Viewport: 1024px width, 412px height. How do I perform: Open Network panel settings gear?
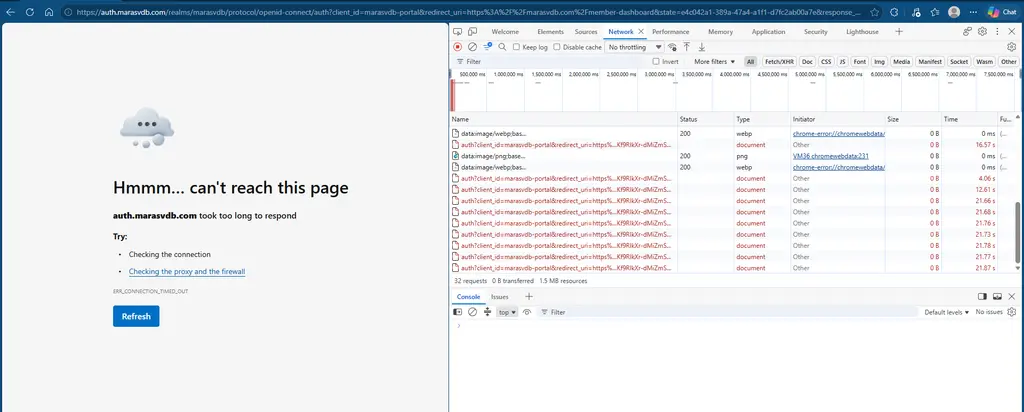[x=1012, y=47]
